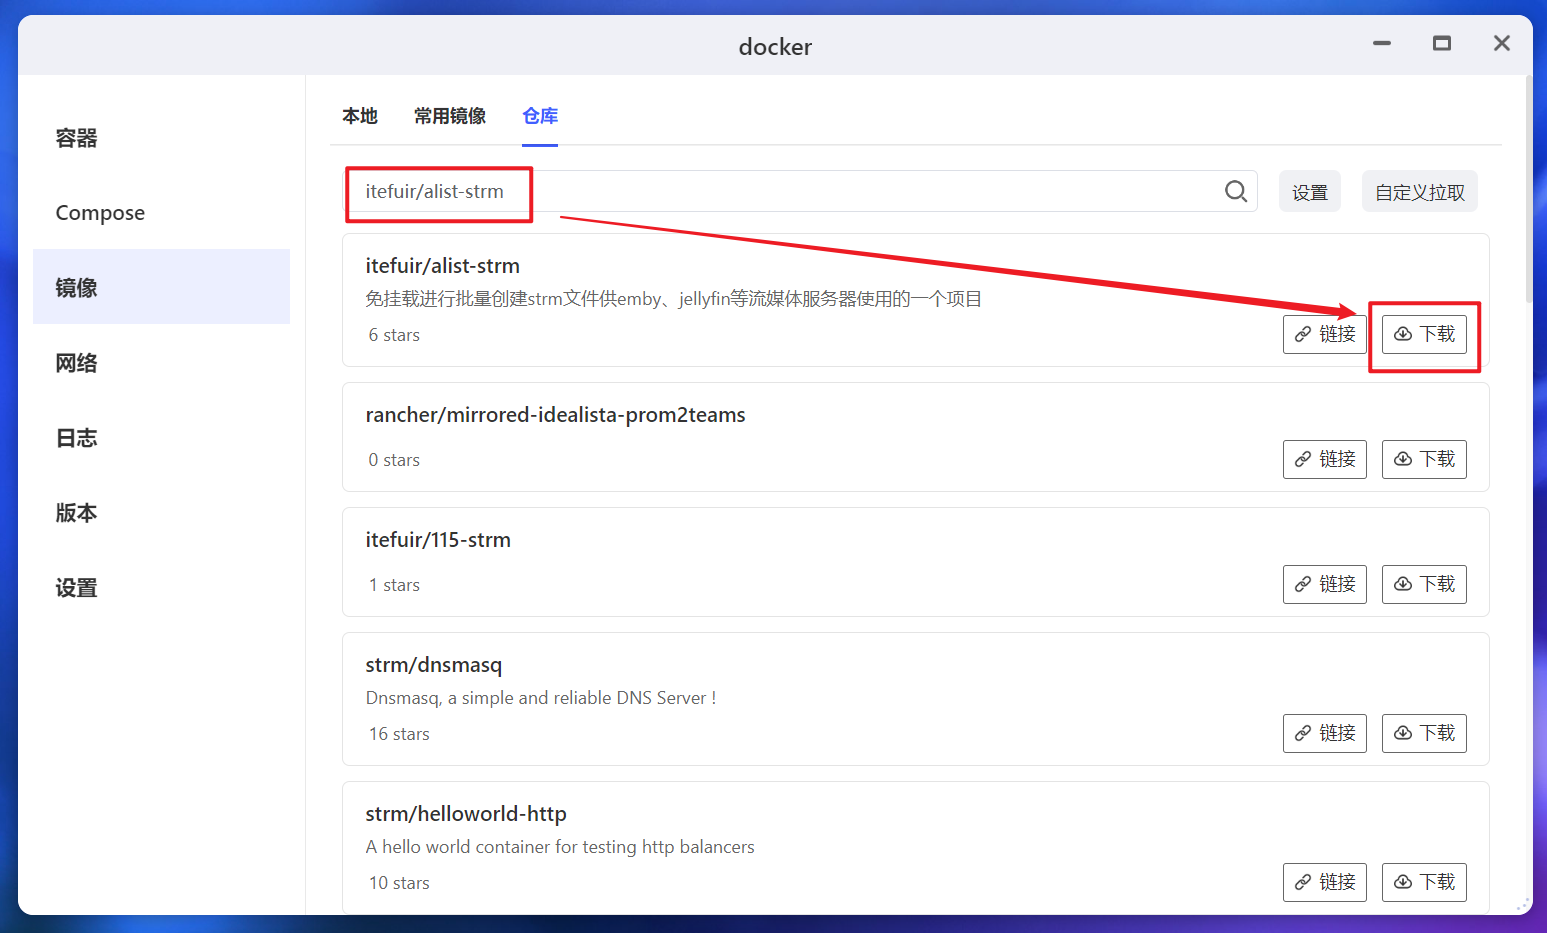The height and width of the screenshot is (933, 1547).
Task: Download the strm/dnsmasq image
Action: point(1424,733)
